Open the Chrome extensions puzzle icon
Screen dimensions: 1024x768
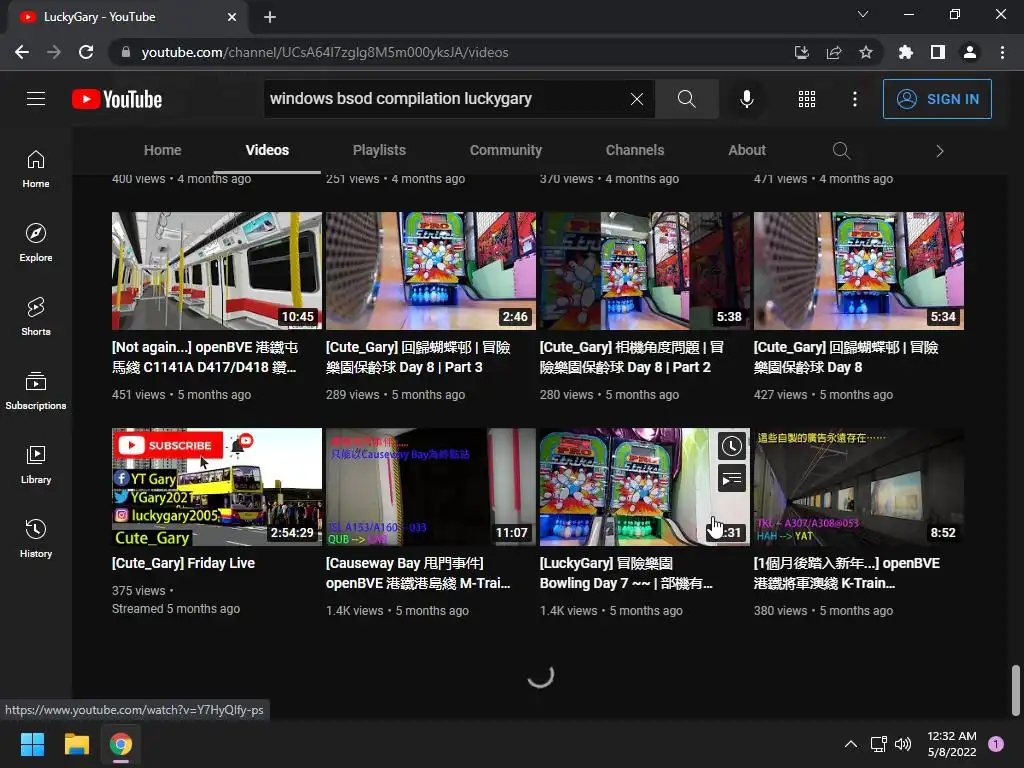(x=906, y=52)
